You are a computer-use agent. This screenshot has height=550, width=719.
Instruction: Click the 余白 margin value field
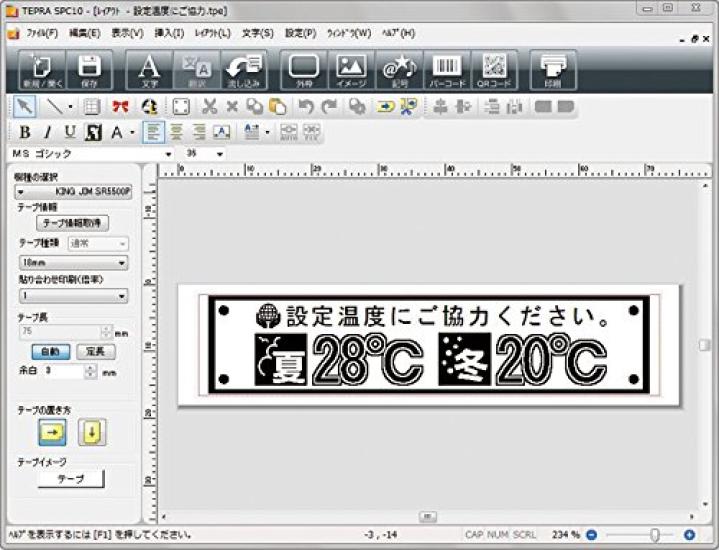tap(61, 371)
